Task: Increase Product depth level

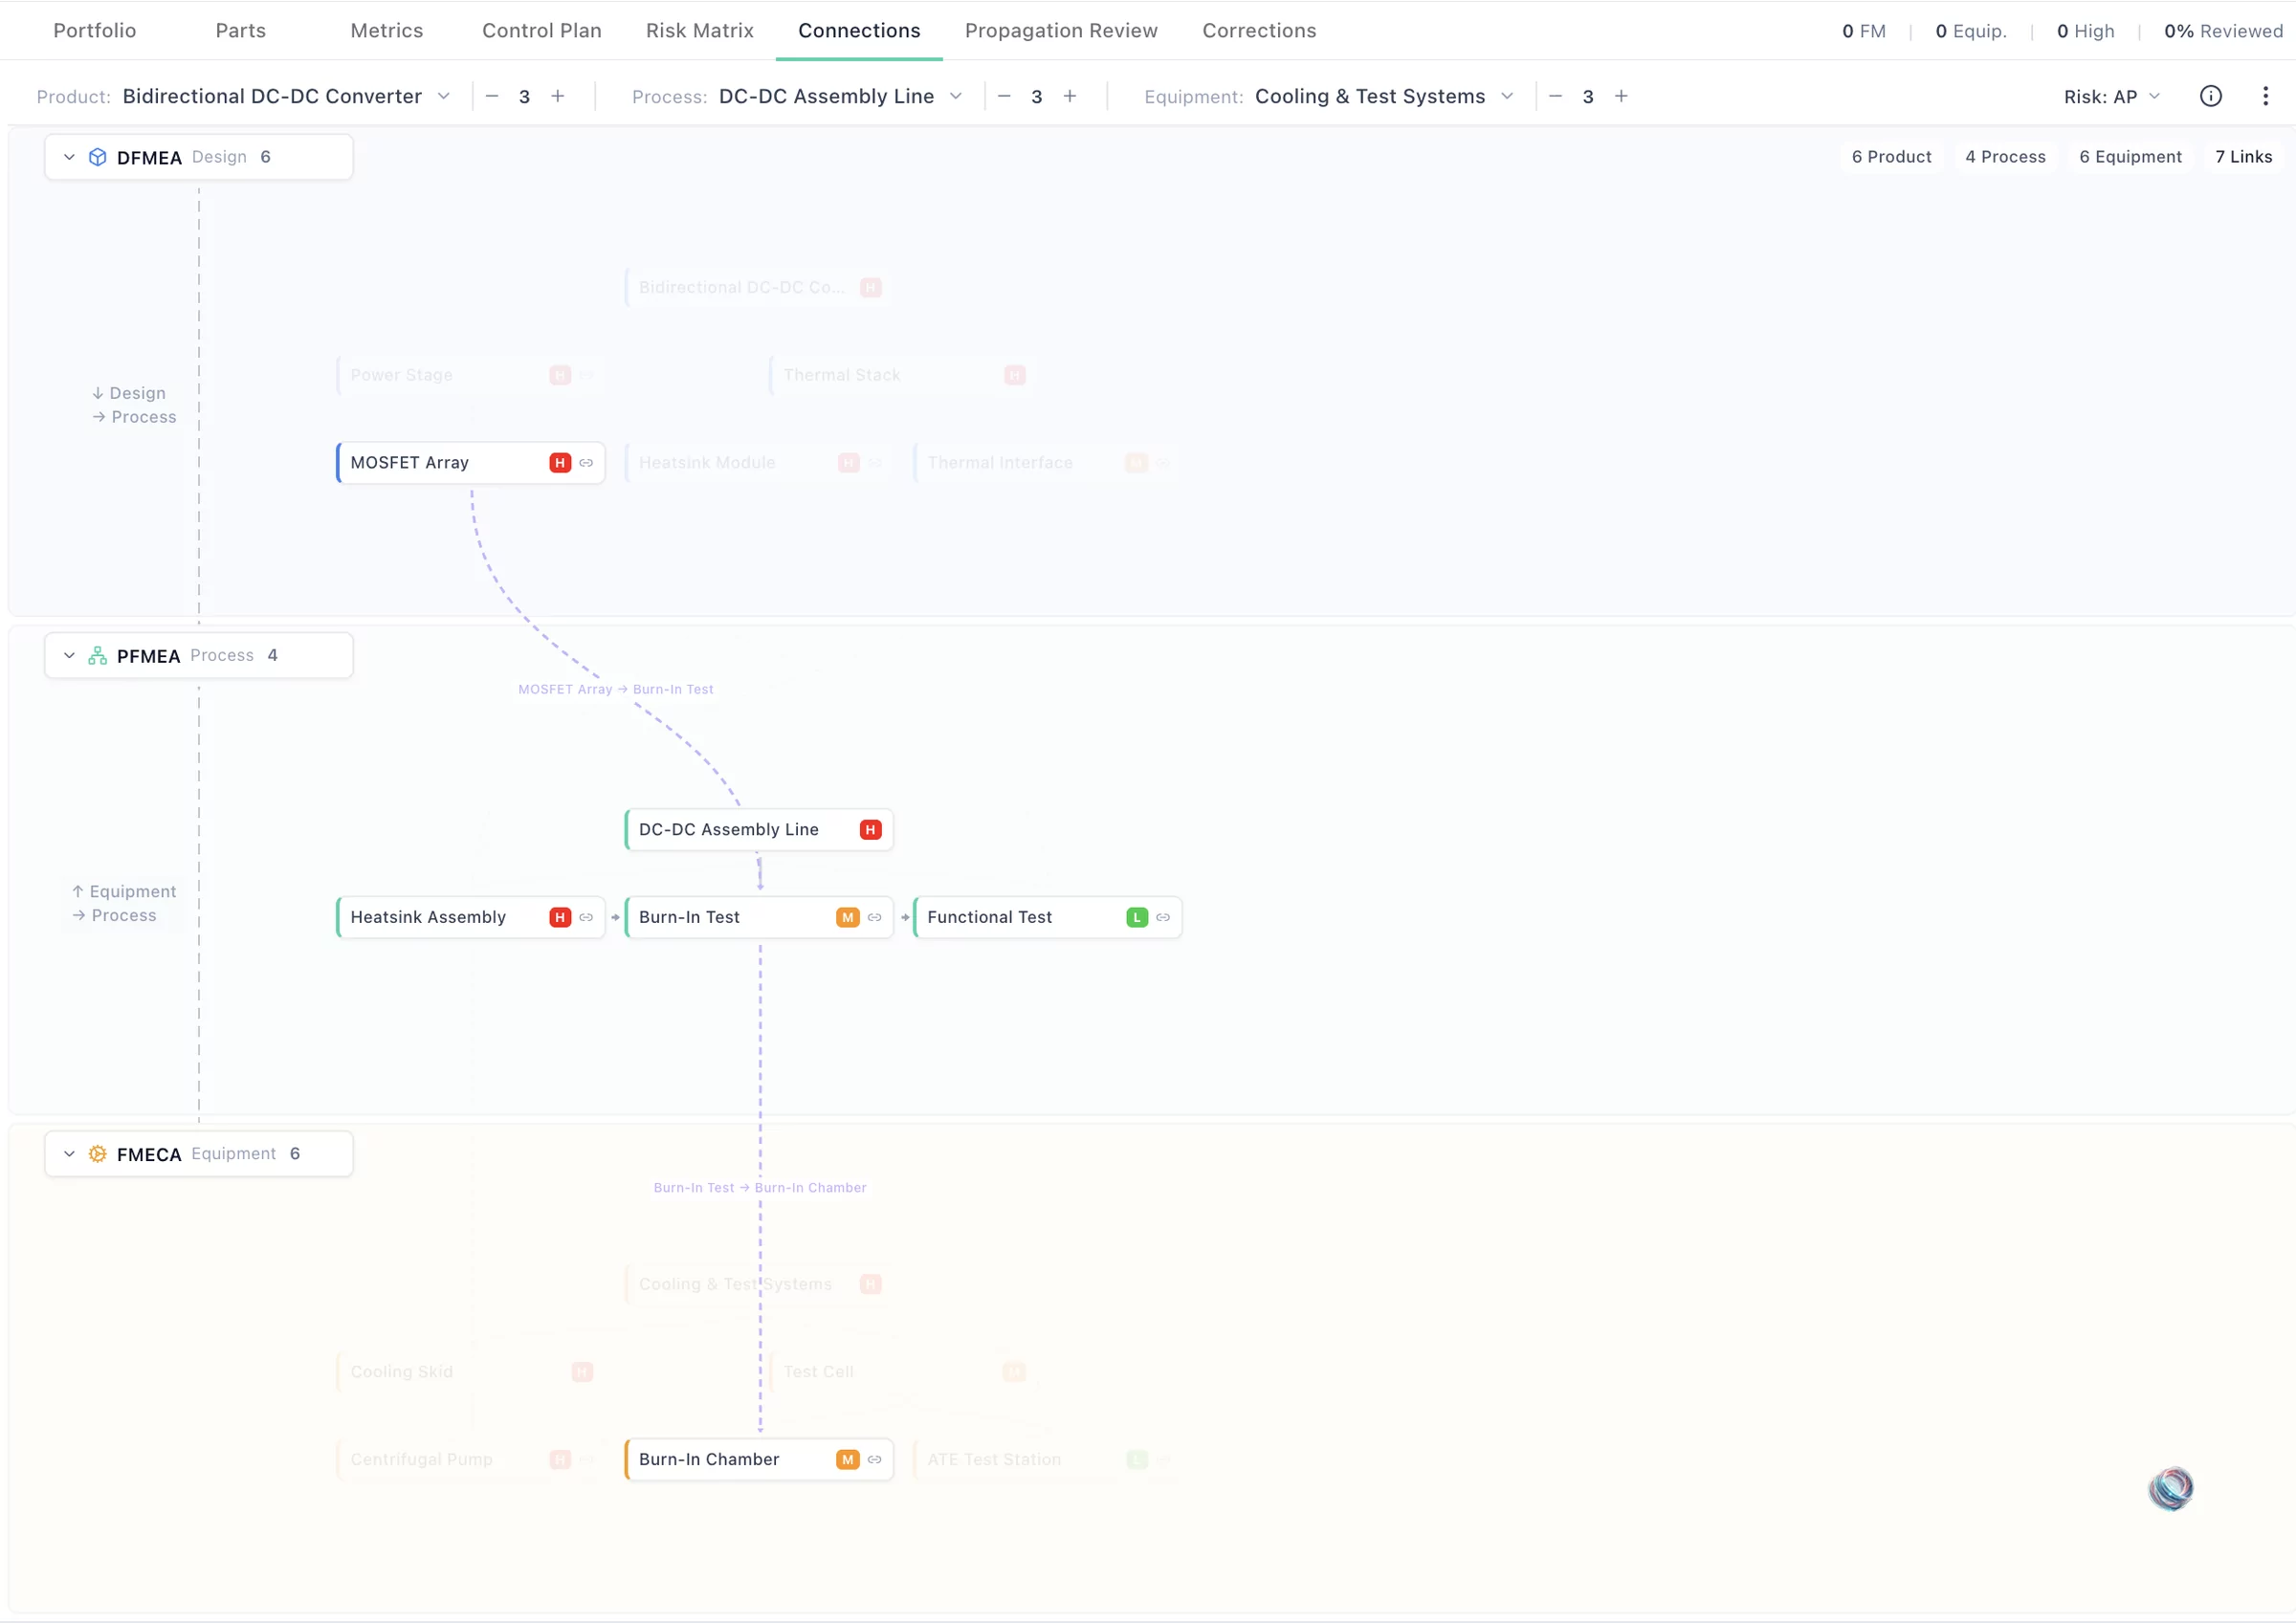Action: coord(558,96)
